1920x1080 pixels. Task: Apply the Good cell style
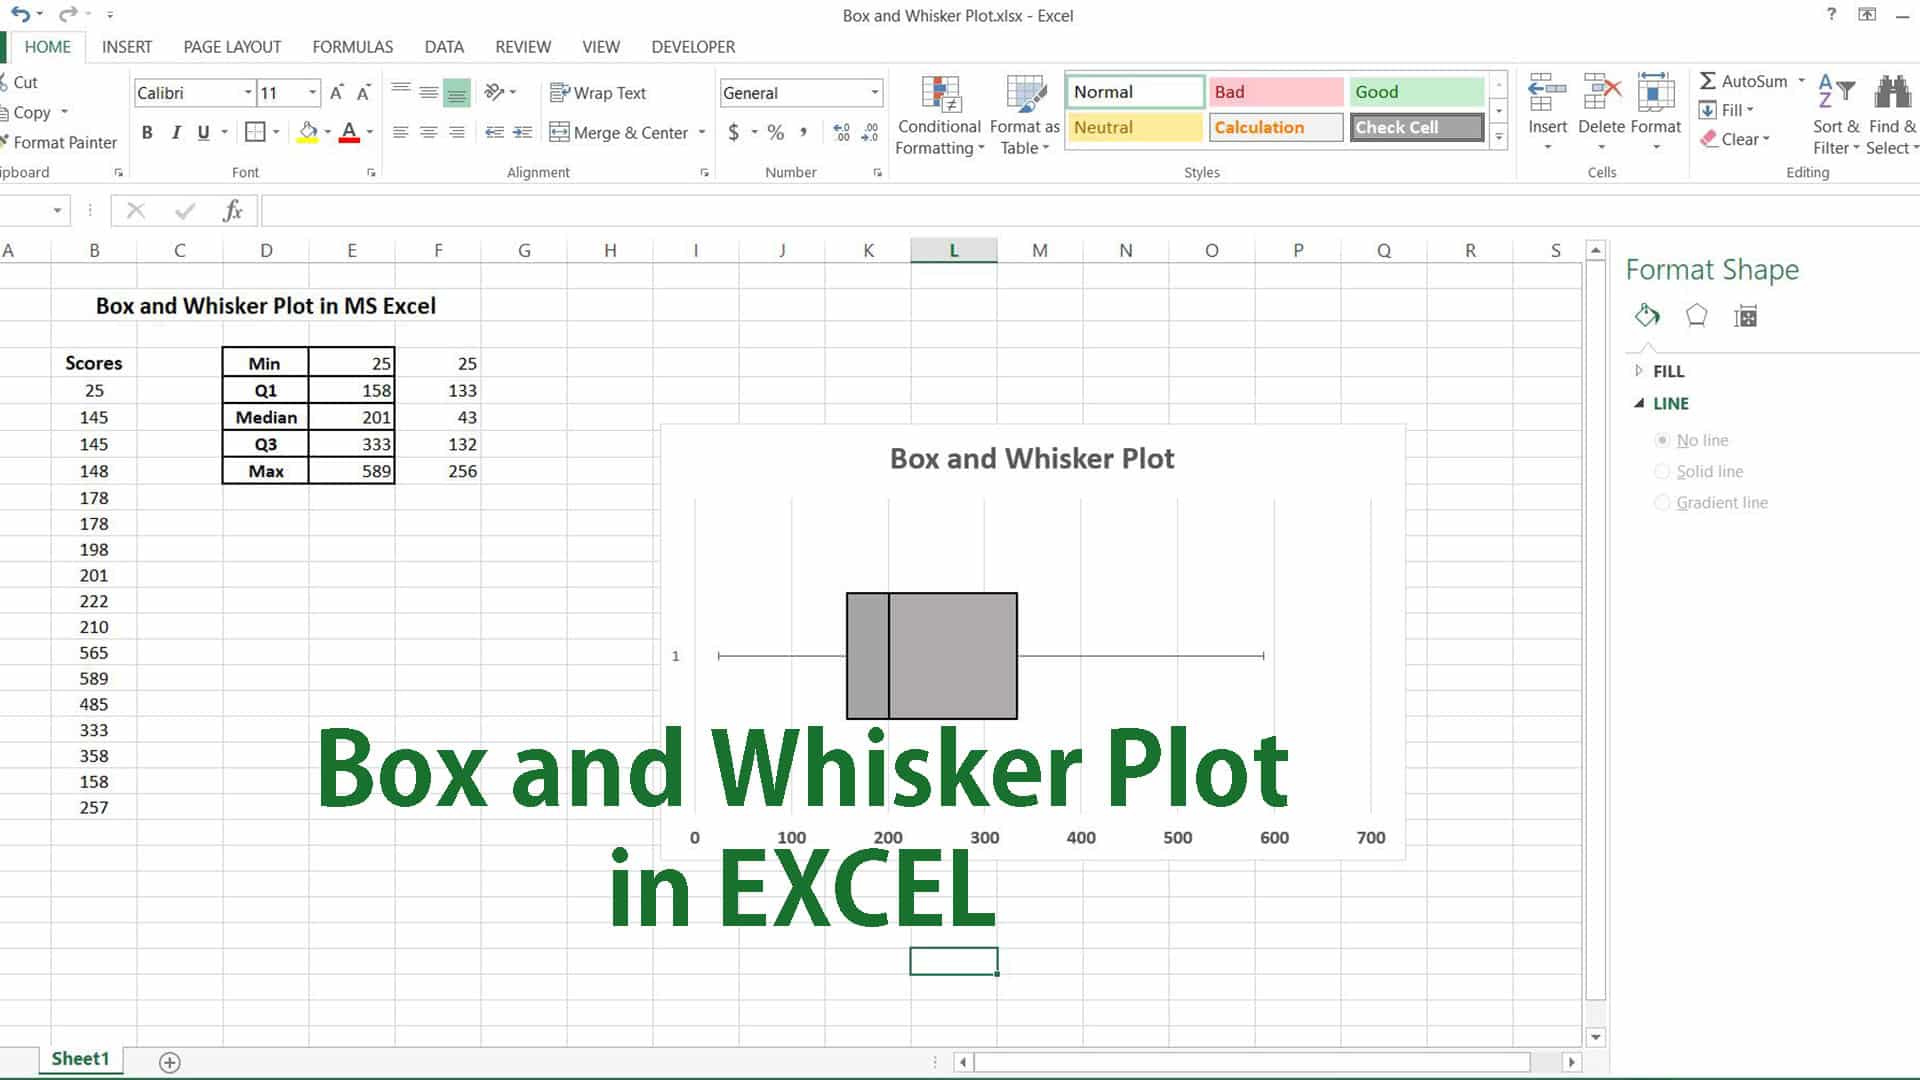pos(1415,92)
